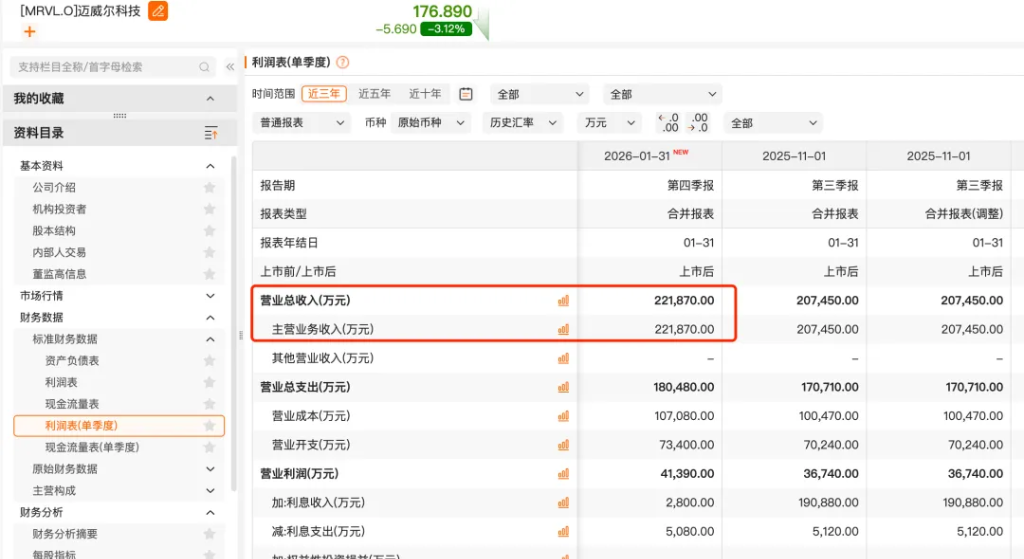This screenshot has height=559, width=1024.
Task: Open the calendar date picker icon
Action: (466, 94)
